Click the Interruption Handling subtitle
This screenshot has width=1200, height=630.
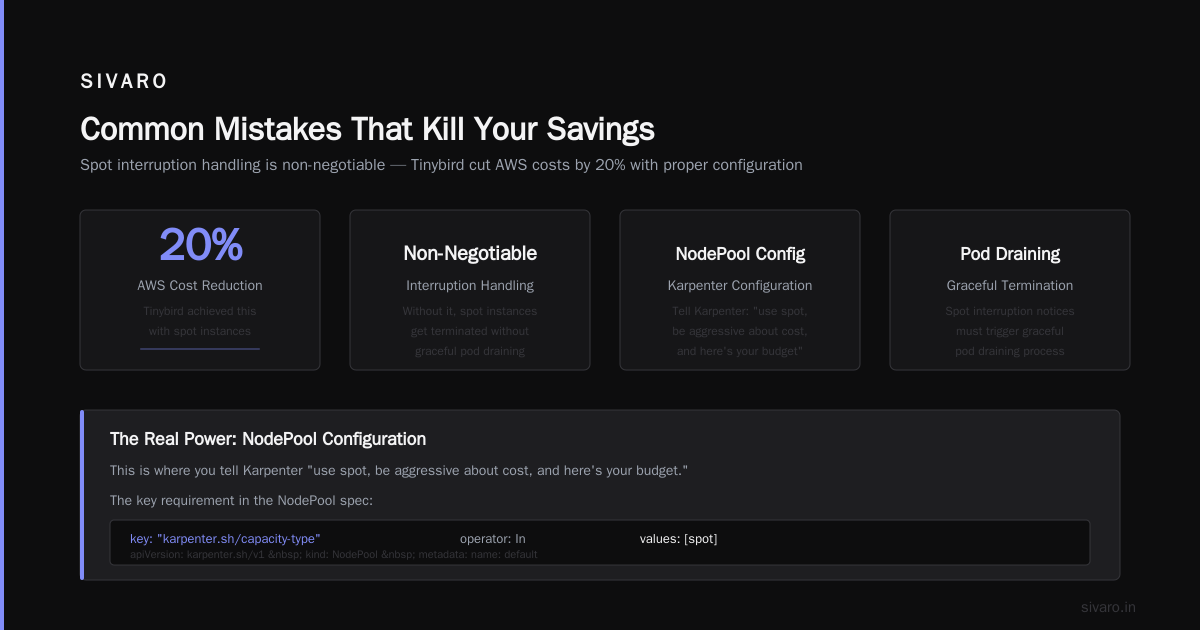[x=470, y=286]
